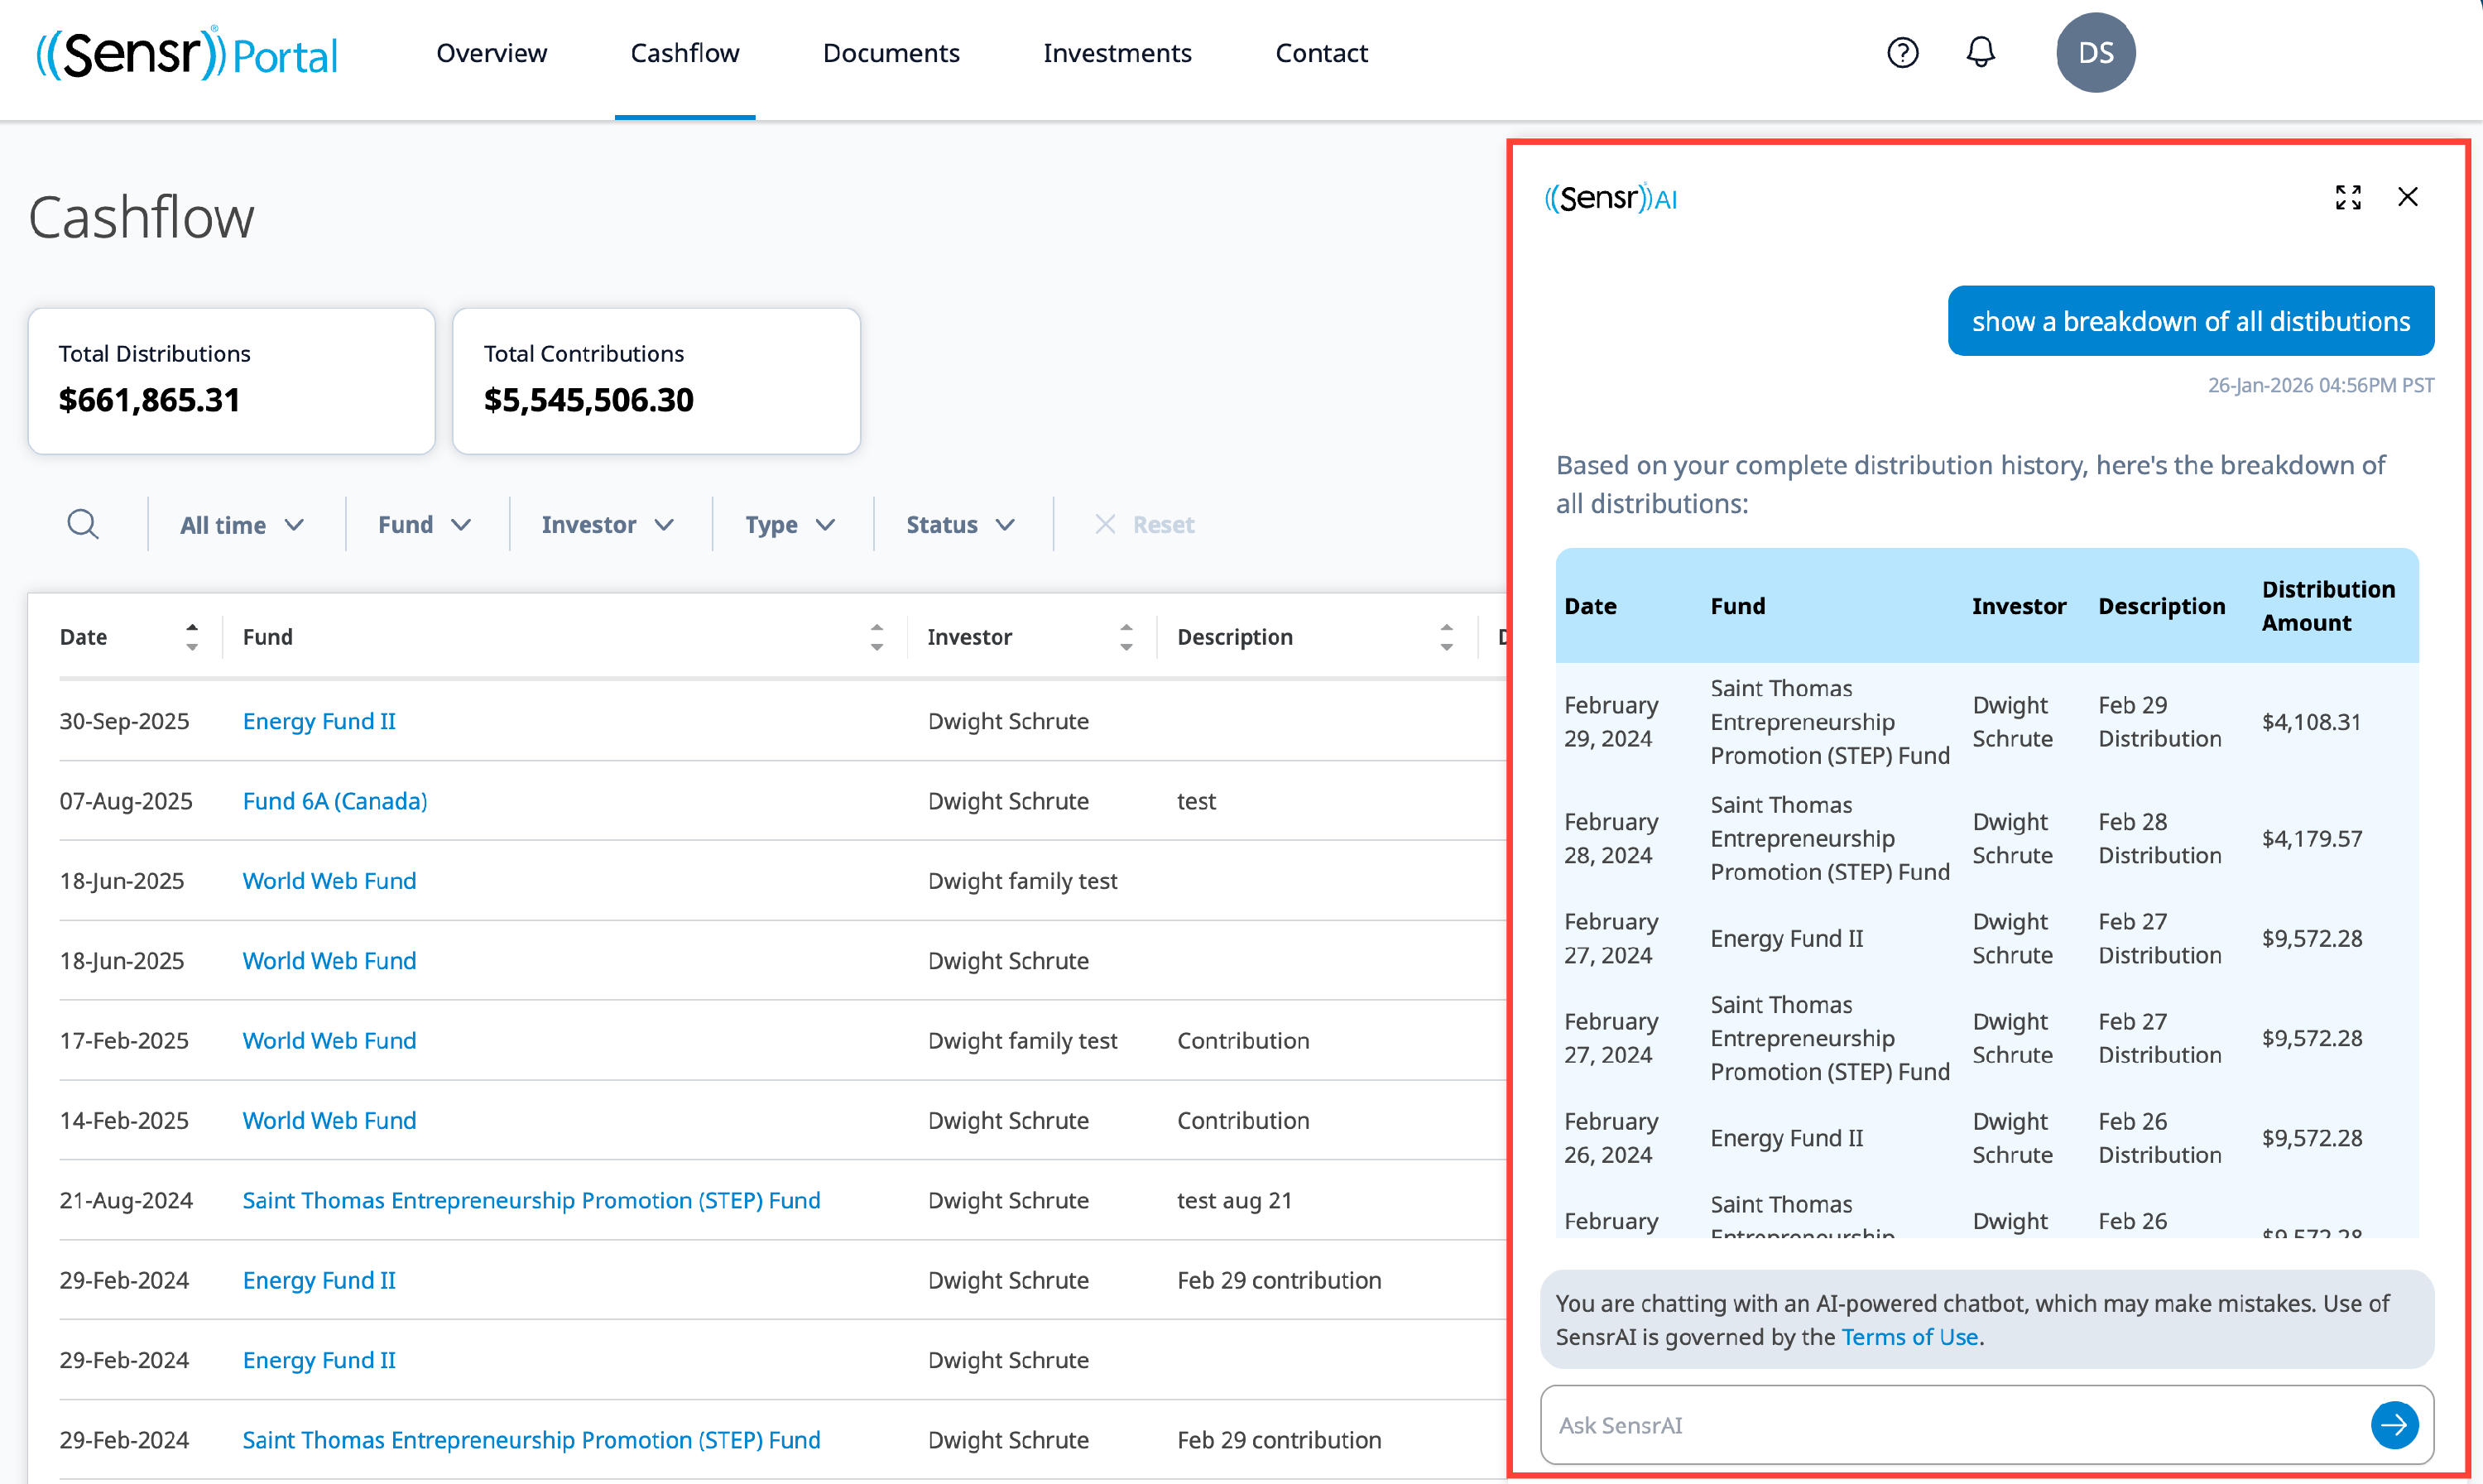Expand the SensrAI chat panel fullscreen
Image resolution: width=2483 pixels, height=1484 pixels.
pos(2348,197)
